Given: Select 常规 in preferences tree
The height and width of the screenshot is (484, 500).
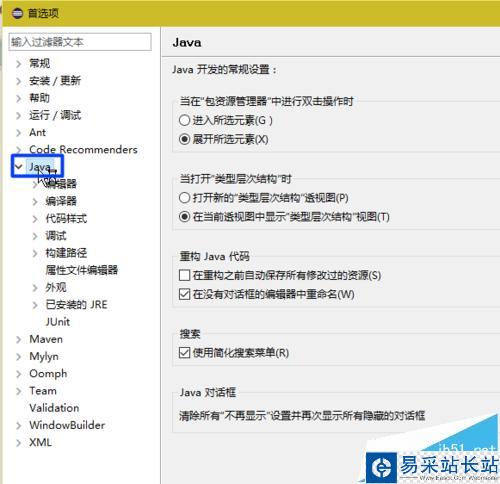Looking at the screenshot, I should pos(40,63).
